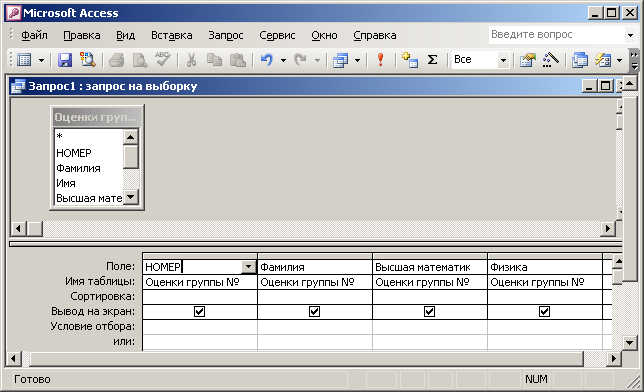Open the Вставка menu
This screenshot has height=392, width=644.
pyautogui.click(x=172, y=35)
